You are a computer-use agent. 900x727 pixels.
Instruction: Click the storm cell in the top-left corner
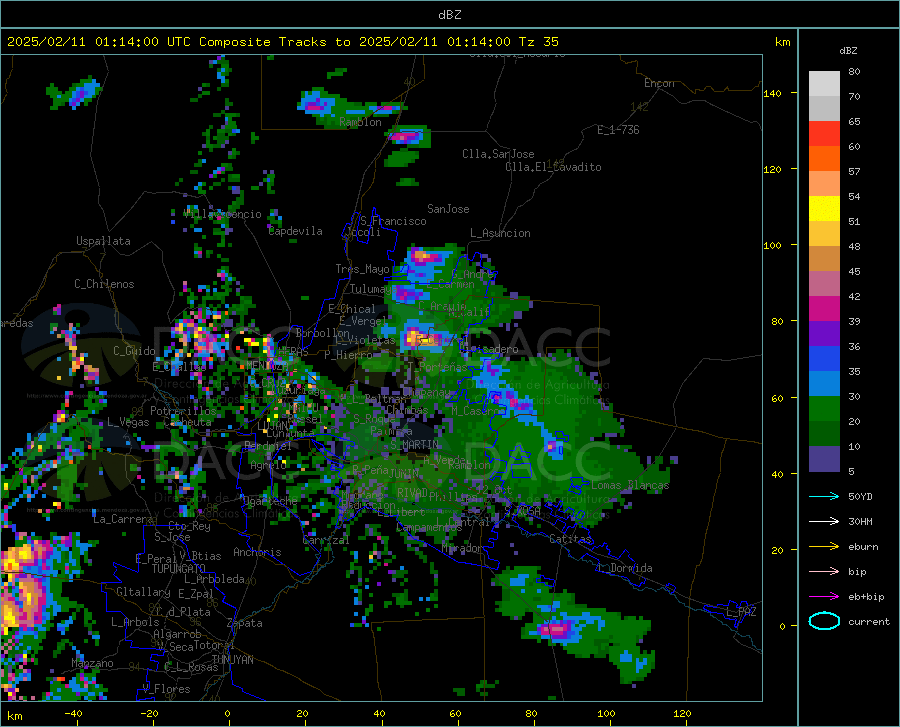(x=77, y=94)
